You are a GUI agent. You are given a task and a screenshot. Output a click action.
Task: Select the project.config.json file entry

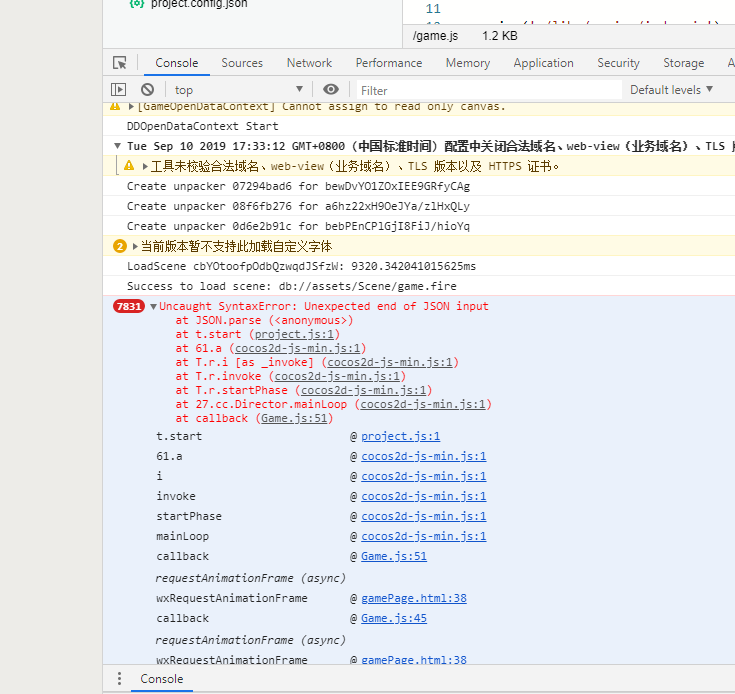click(199, 4)
